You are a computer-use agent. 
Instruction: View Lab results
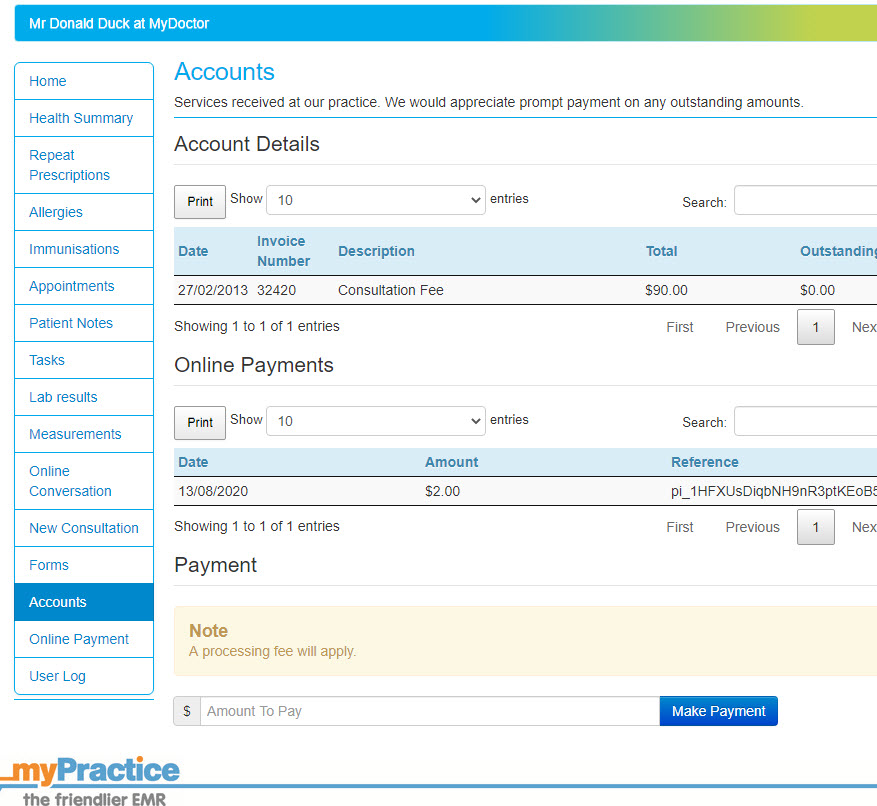click(x=84, y=397)
